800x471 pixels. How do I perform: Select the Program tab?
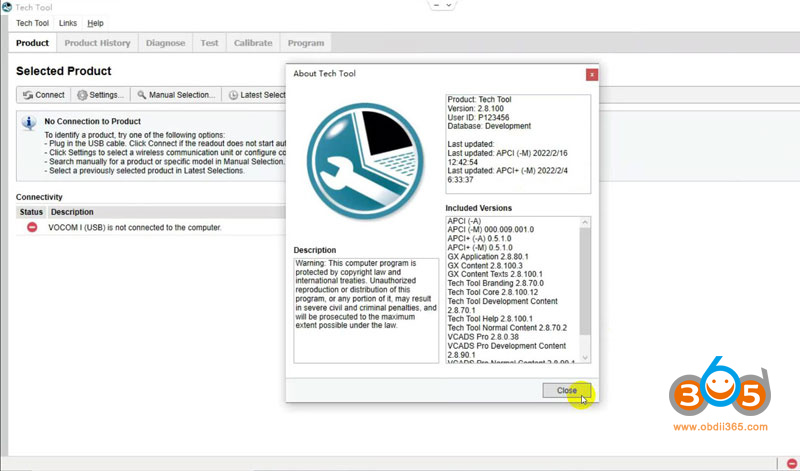coord(305,43)
